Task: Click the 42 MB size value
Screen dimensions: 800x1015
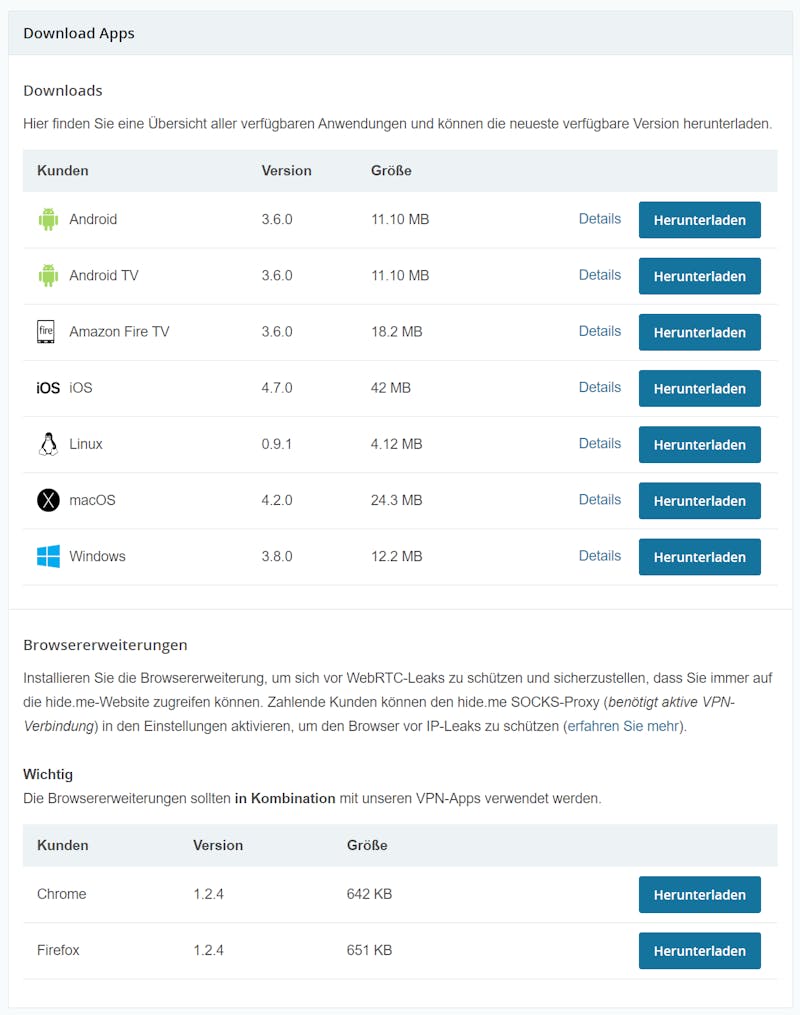Action: (390, 388)
